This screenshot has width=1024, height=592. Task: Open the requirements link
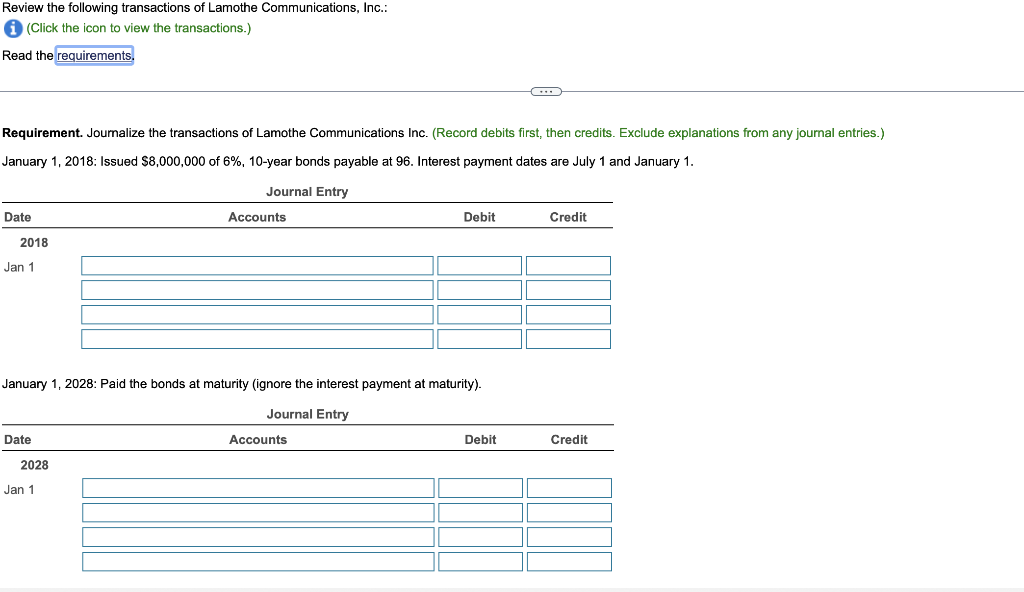95,56
